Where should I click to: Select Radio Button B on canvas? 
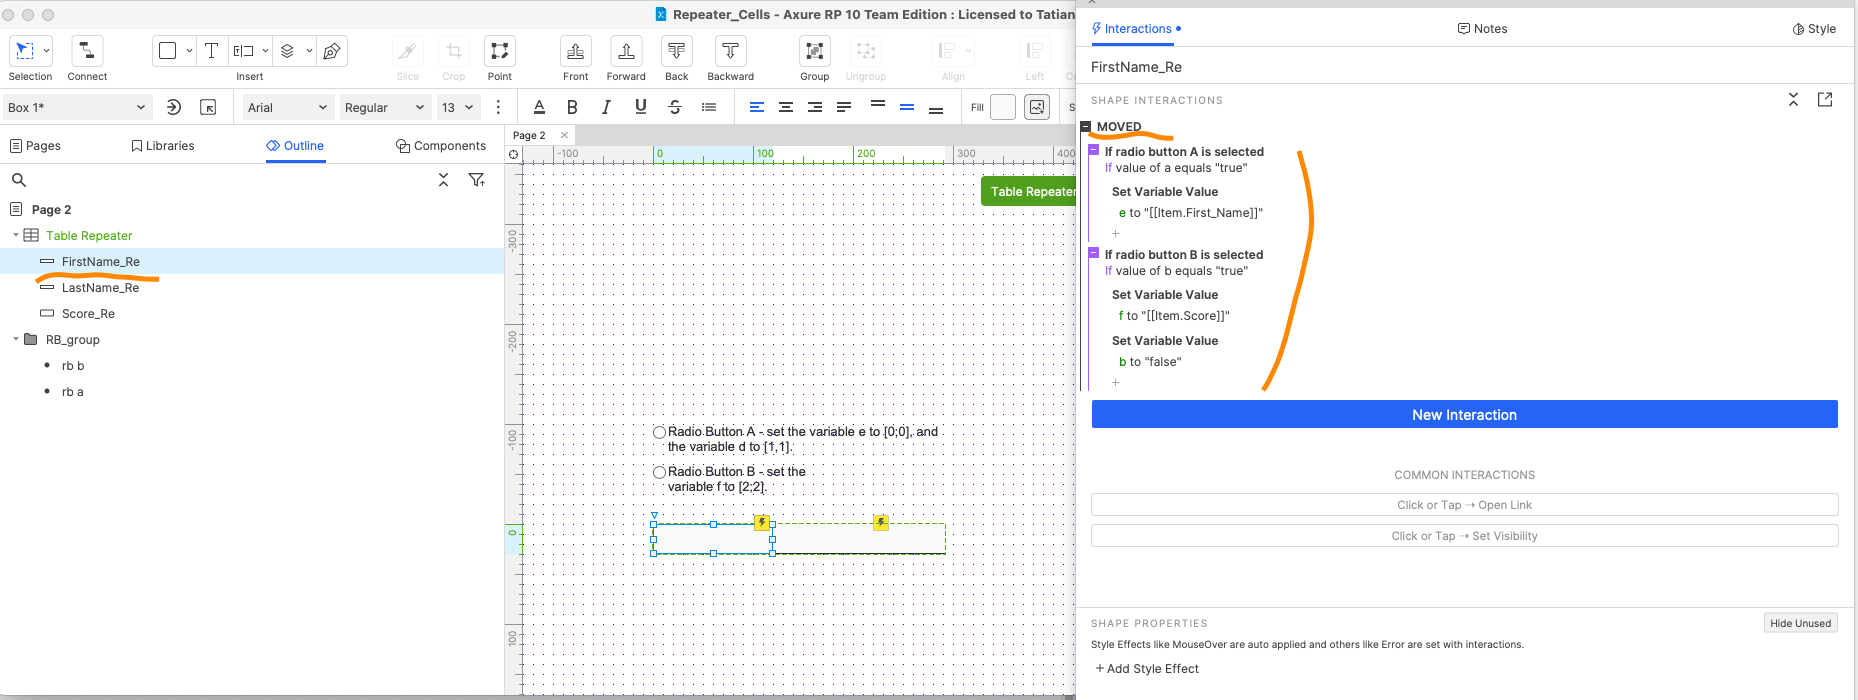click(660, 472)
